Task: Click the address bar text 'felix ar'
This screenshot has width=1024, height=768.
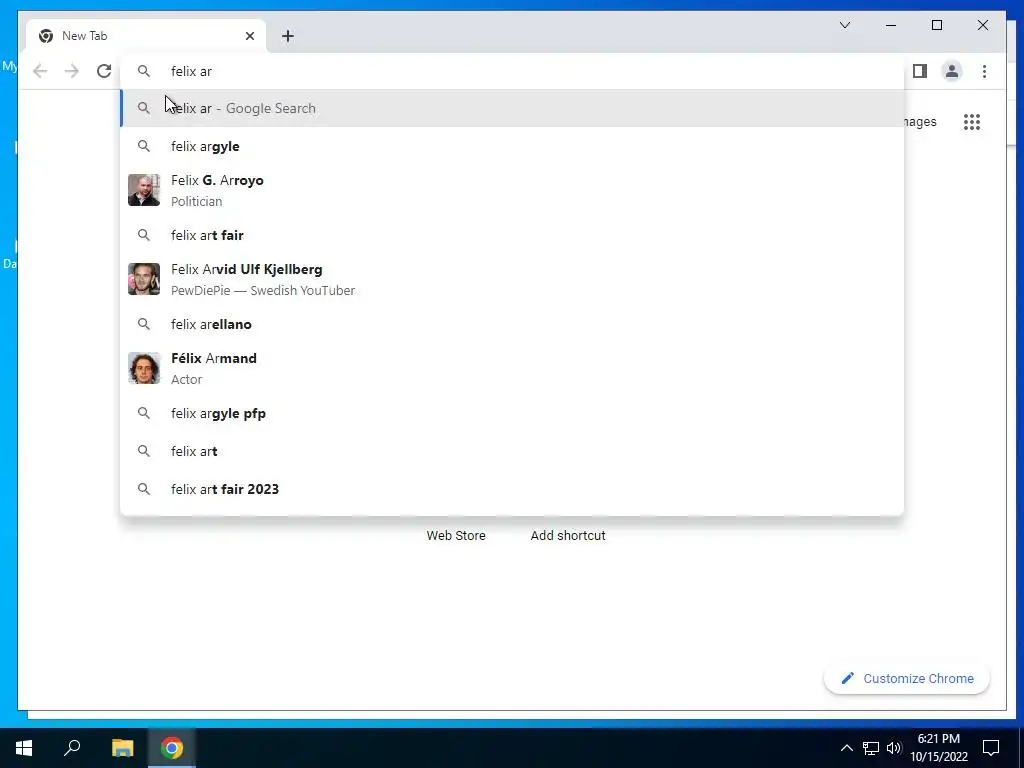Action: [191, 71]
